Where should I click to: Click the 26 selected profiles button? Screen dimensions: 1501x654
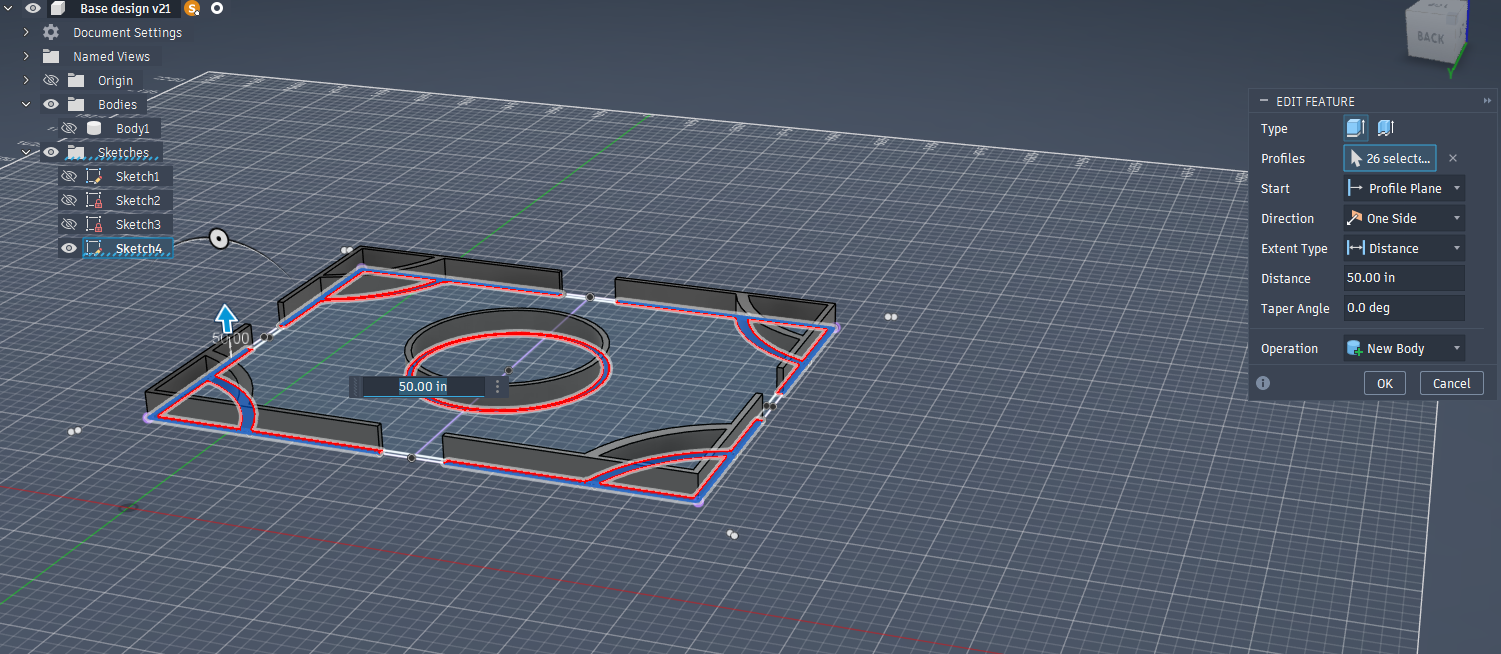pos(1390,158)
